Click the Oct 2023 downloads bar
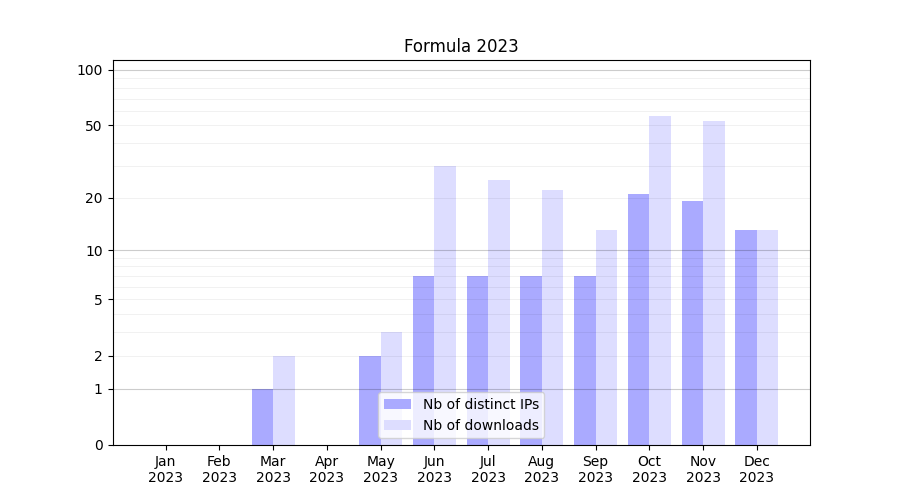Image resolution: width=900 pixels, height=500 pixels. pos(660,280)
